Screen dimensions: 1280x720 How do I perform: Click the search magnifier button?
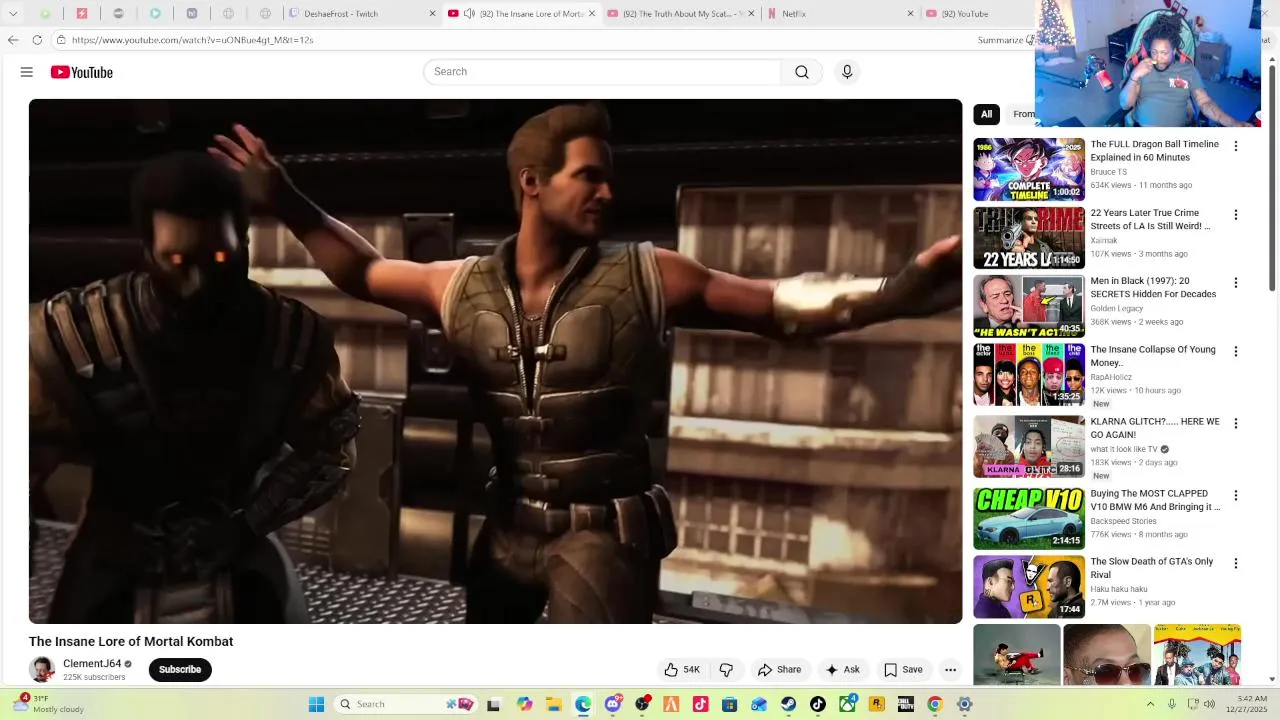(802, 72)
